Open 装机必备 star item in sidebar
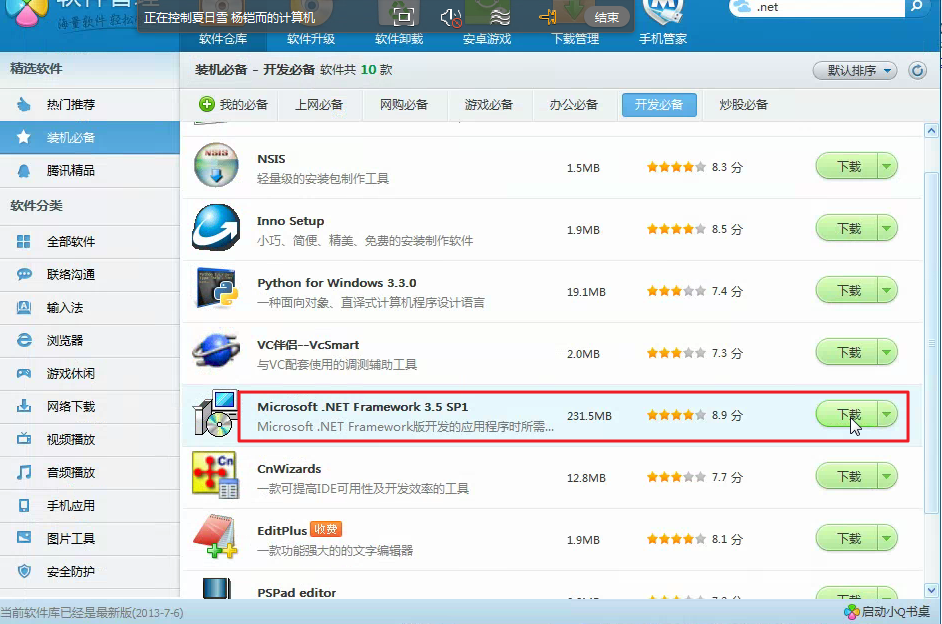Image resolution: width=942 pixels, height=624 pixels. pyautogui.click(x=90, y=138)
